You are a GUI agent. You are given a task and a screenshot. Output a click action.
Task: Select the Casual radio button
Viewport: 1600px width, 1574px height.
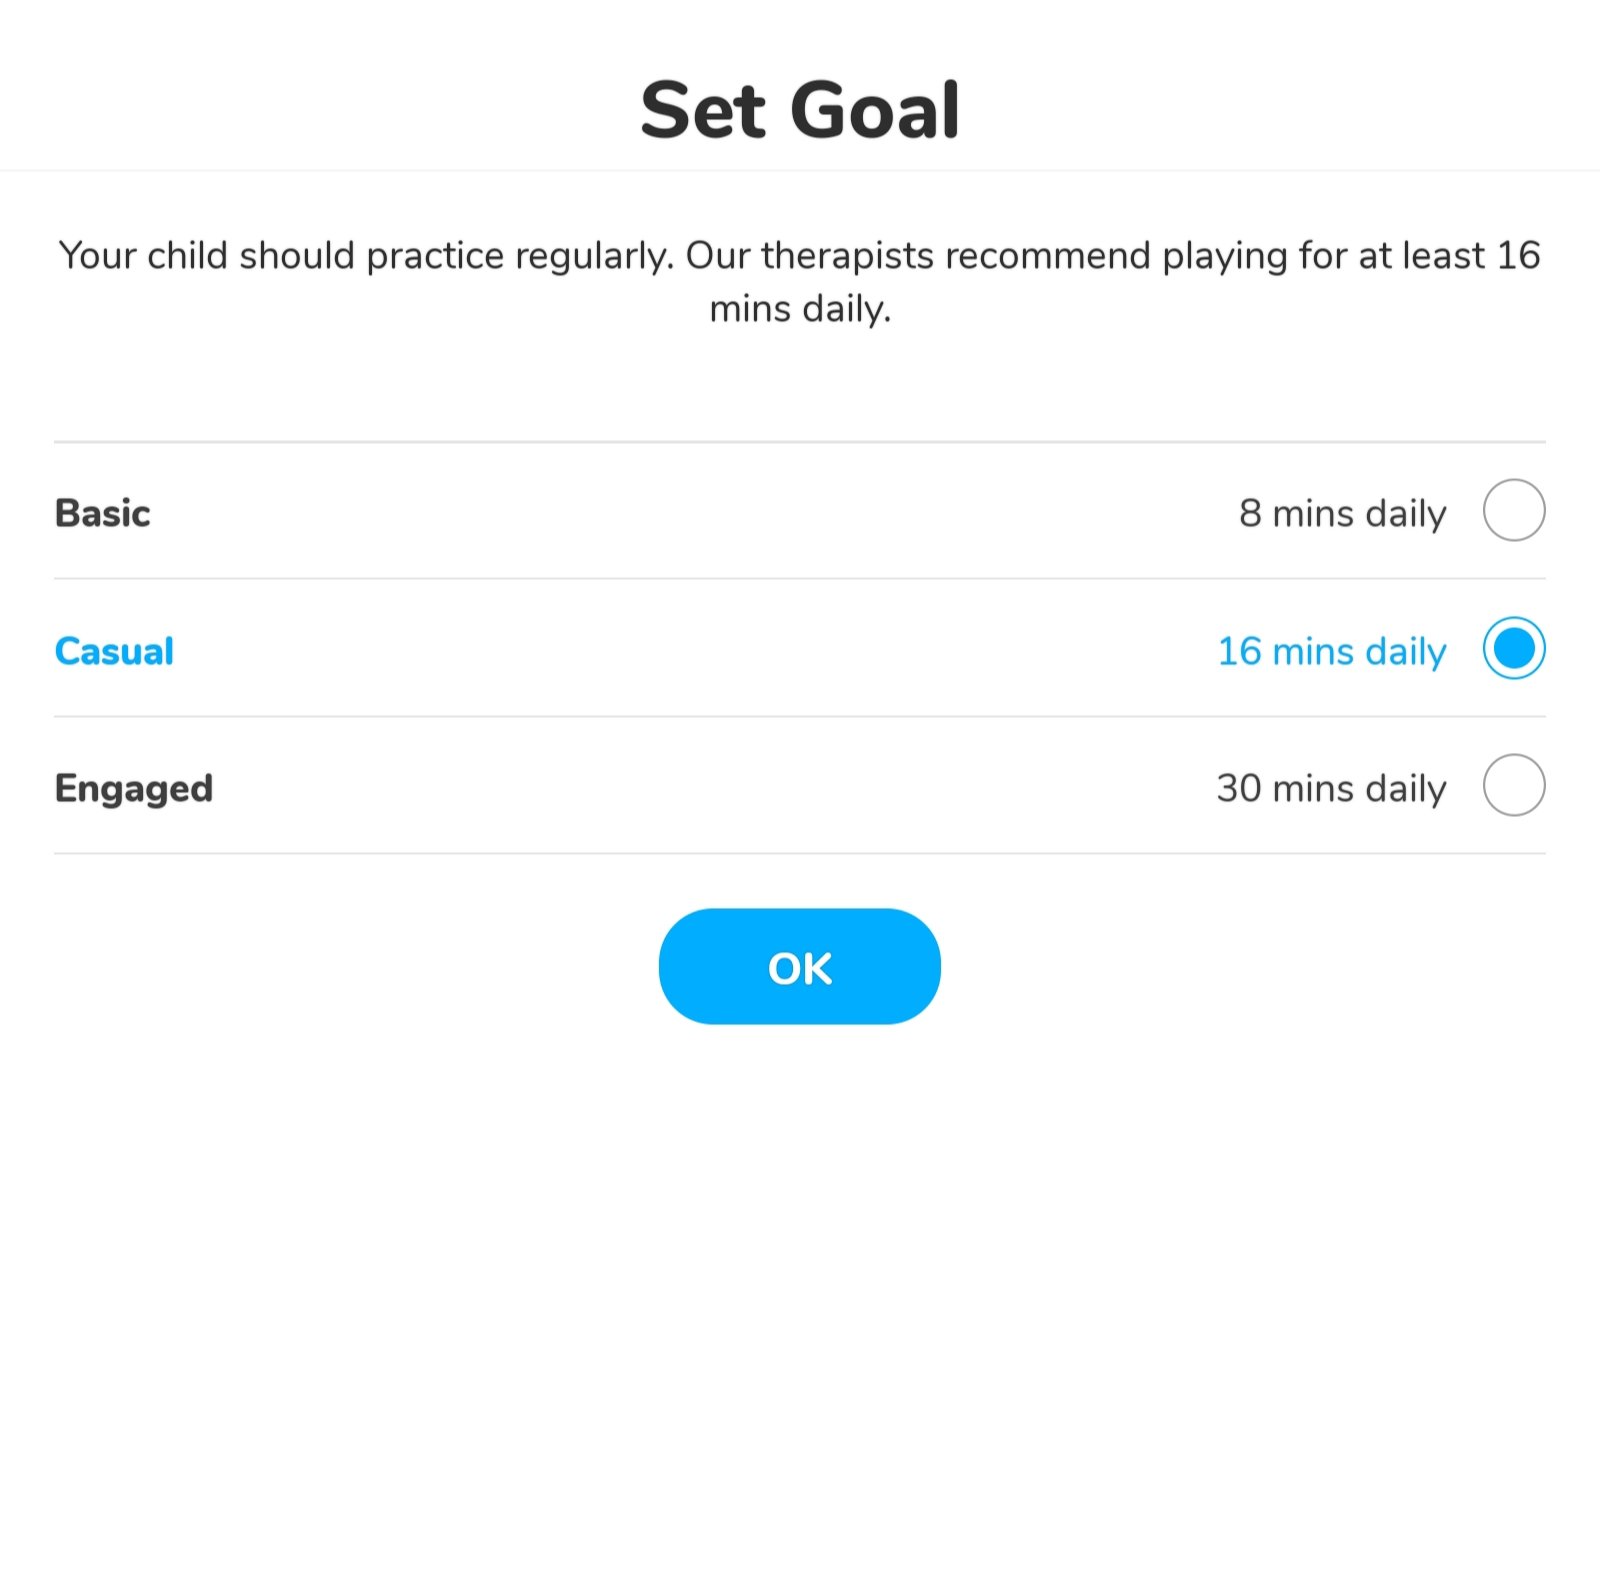(1513, 648)
